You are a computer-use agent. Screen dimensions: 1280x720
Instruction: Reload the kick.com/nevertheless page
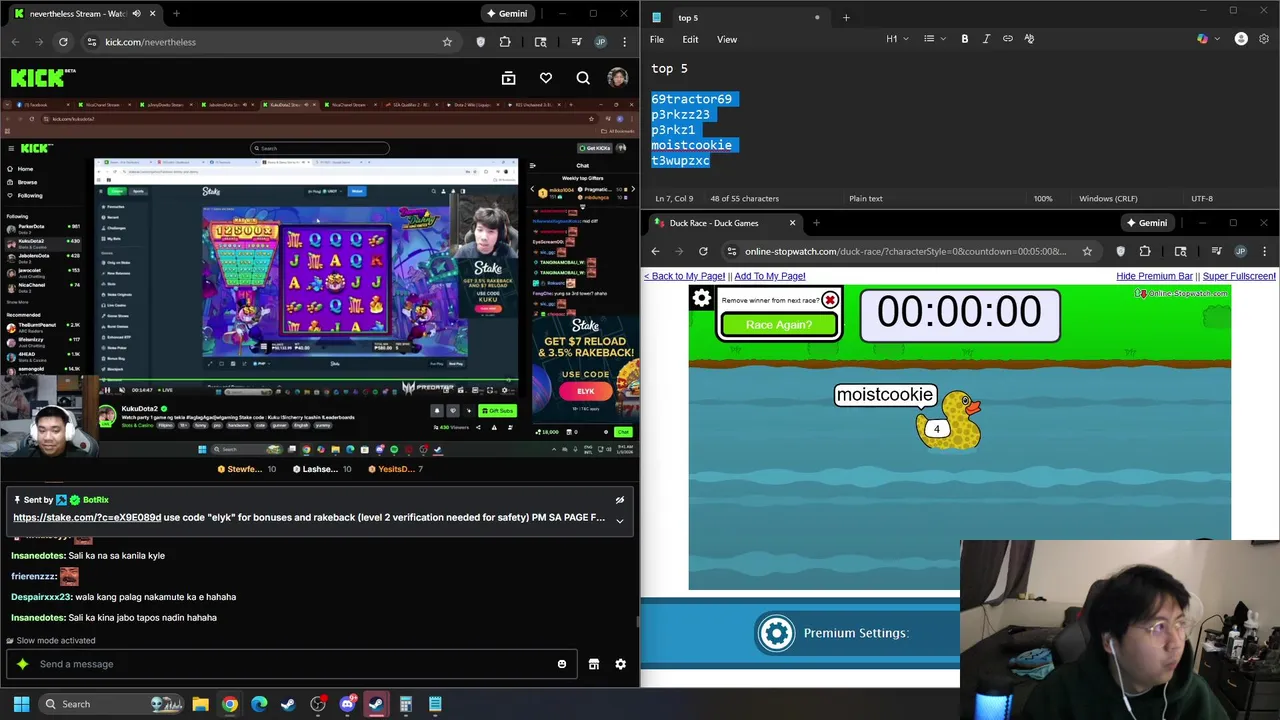coord(63,42)
